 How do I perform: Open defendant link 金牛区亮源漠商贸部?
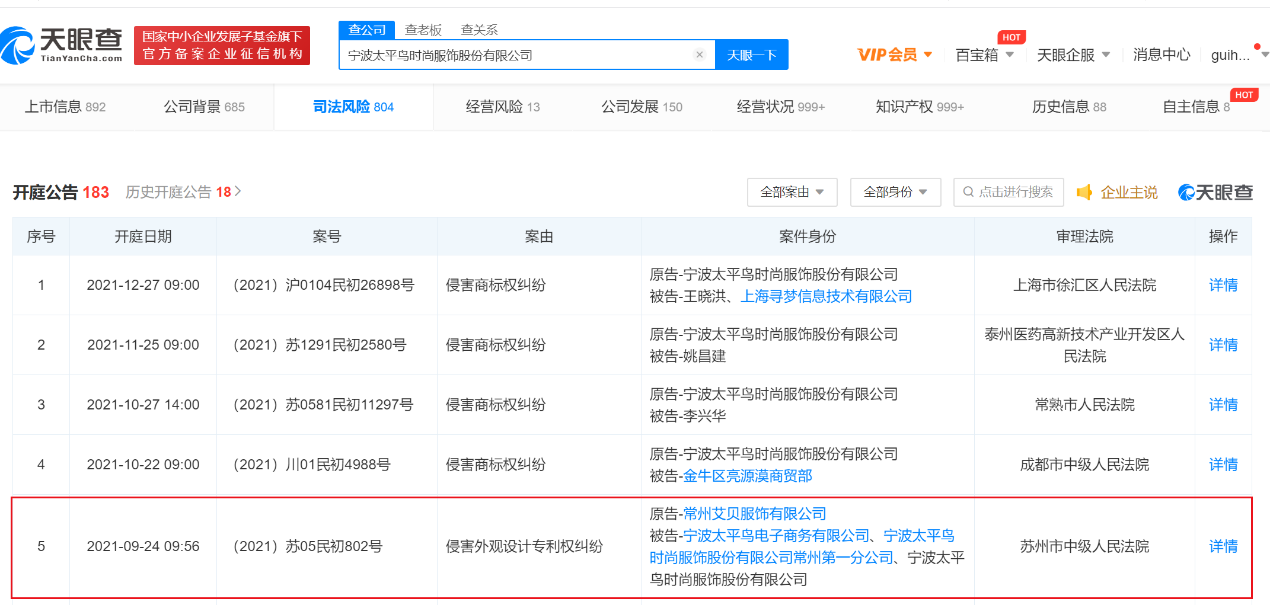(x=748, y=476)
